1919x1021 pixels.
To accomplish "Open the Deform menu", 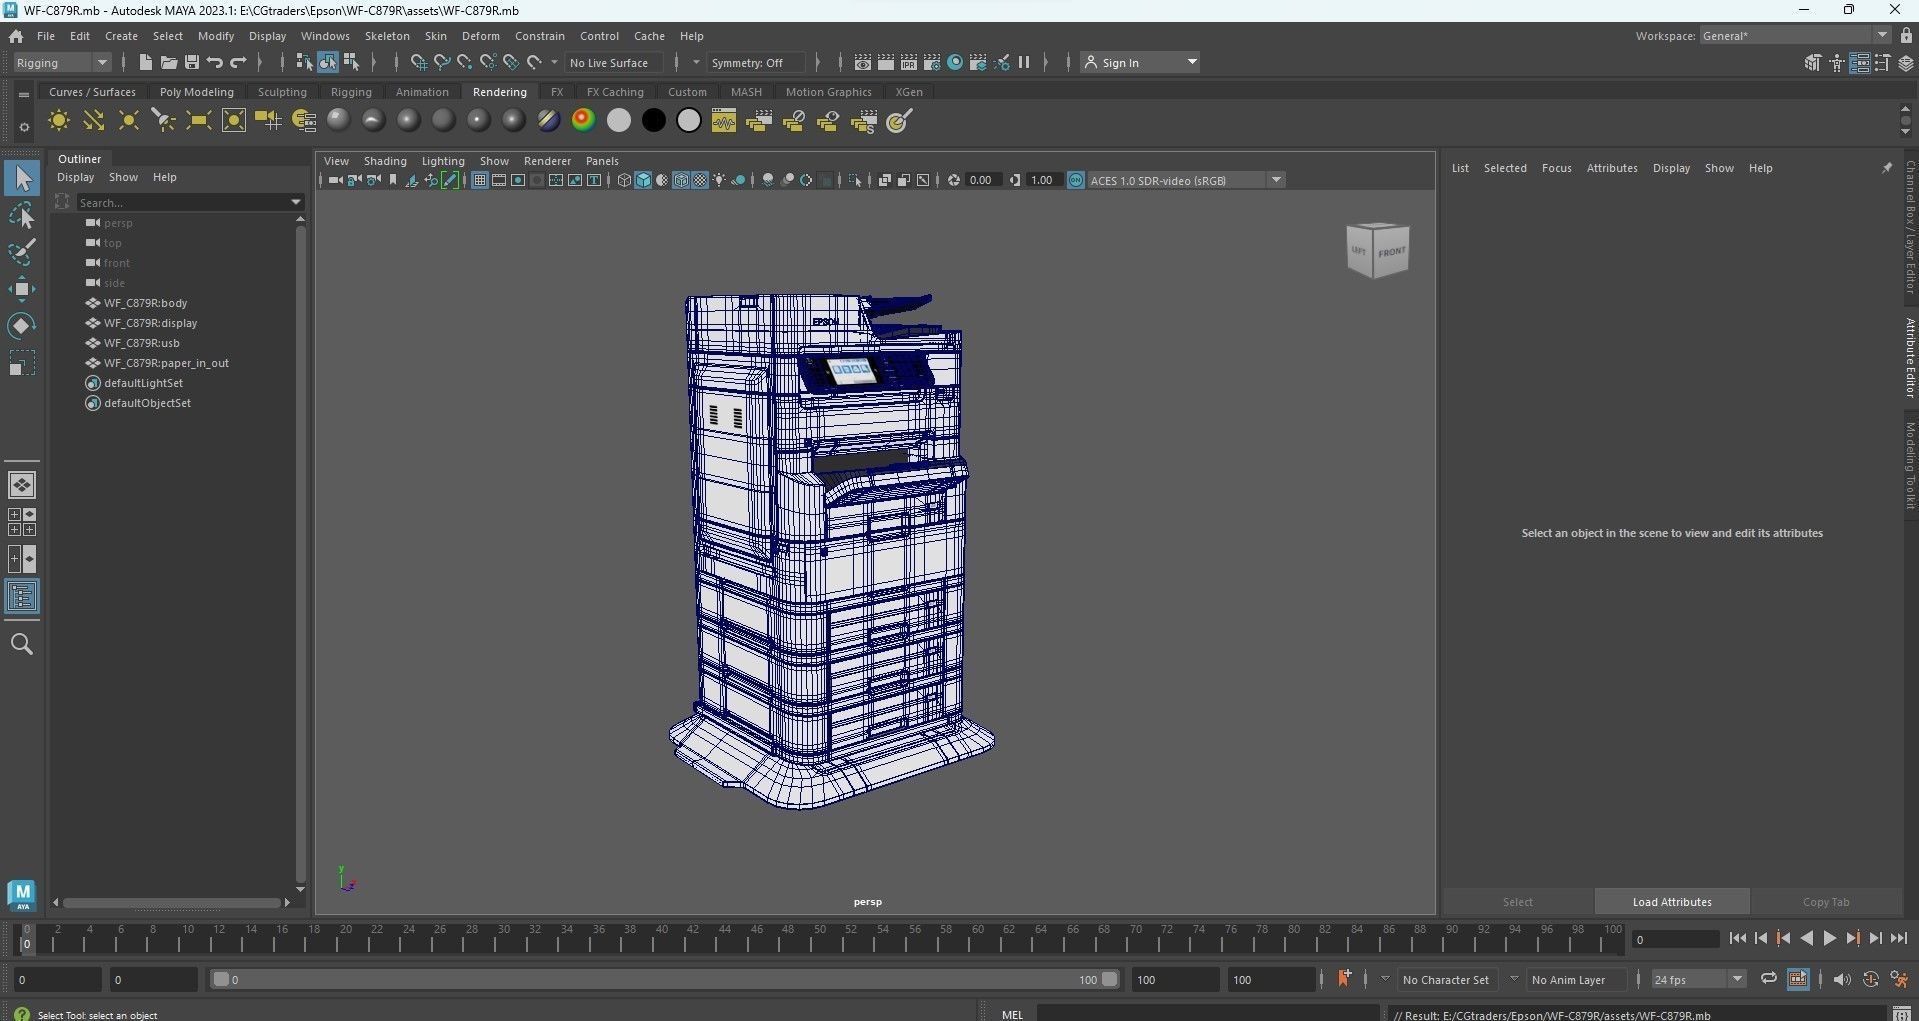I will point(480,36).
